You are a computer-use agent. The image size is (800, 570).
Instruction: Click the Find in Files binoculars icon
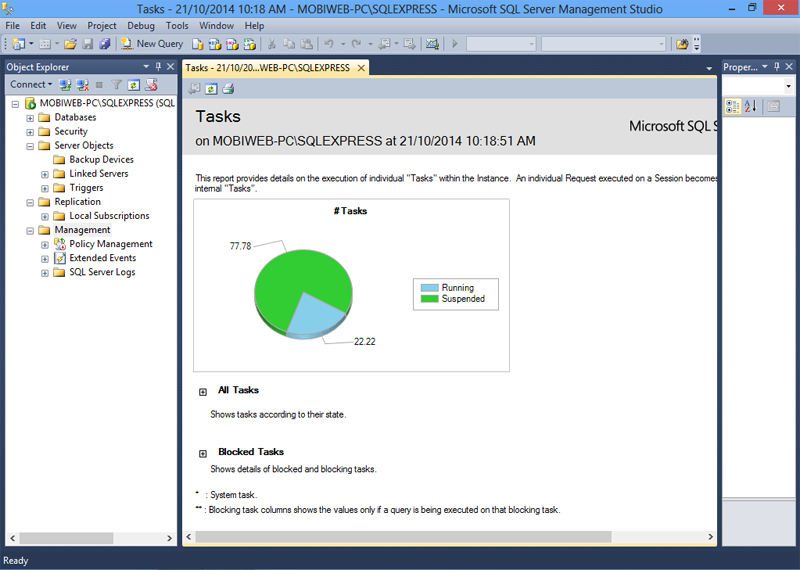pos(682,44)
